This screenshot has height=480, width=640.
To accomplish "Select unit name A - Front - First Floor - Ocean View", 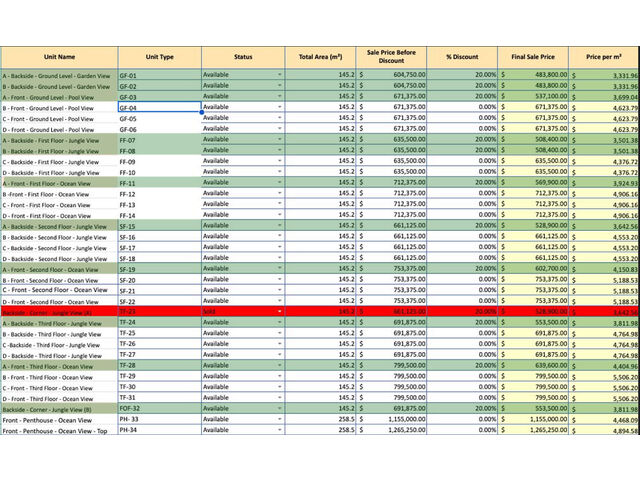I will click(x=59, y=183).
